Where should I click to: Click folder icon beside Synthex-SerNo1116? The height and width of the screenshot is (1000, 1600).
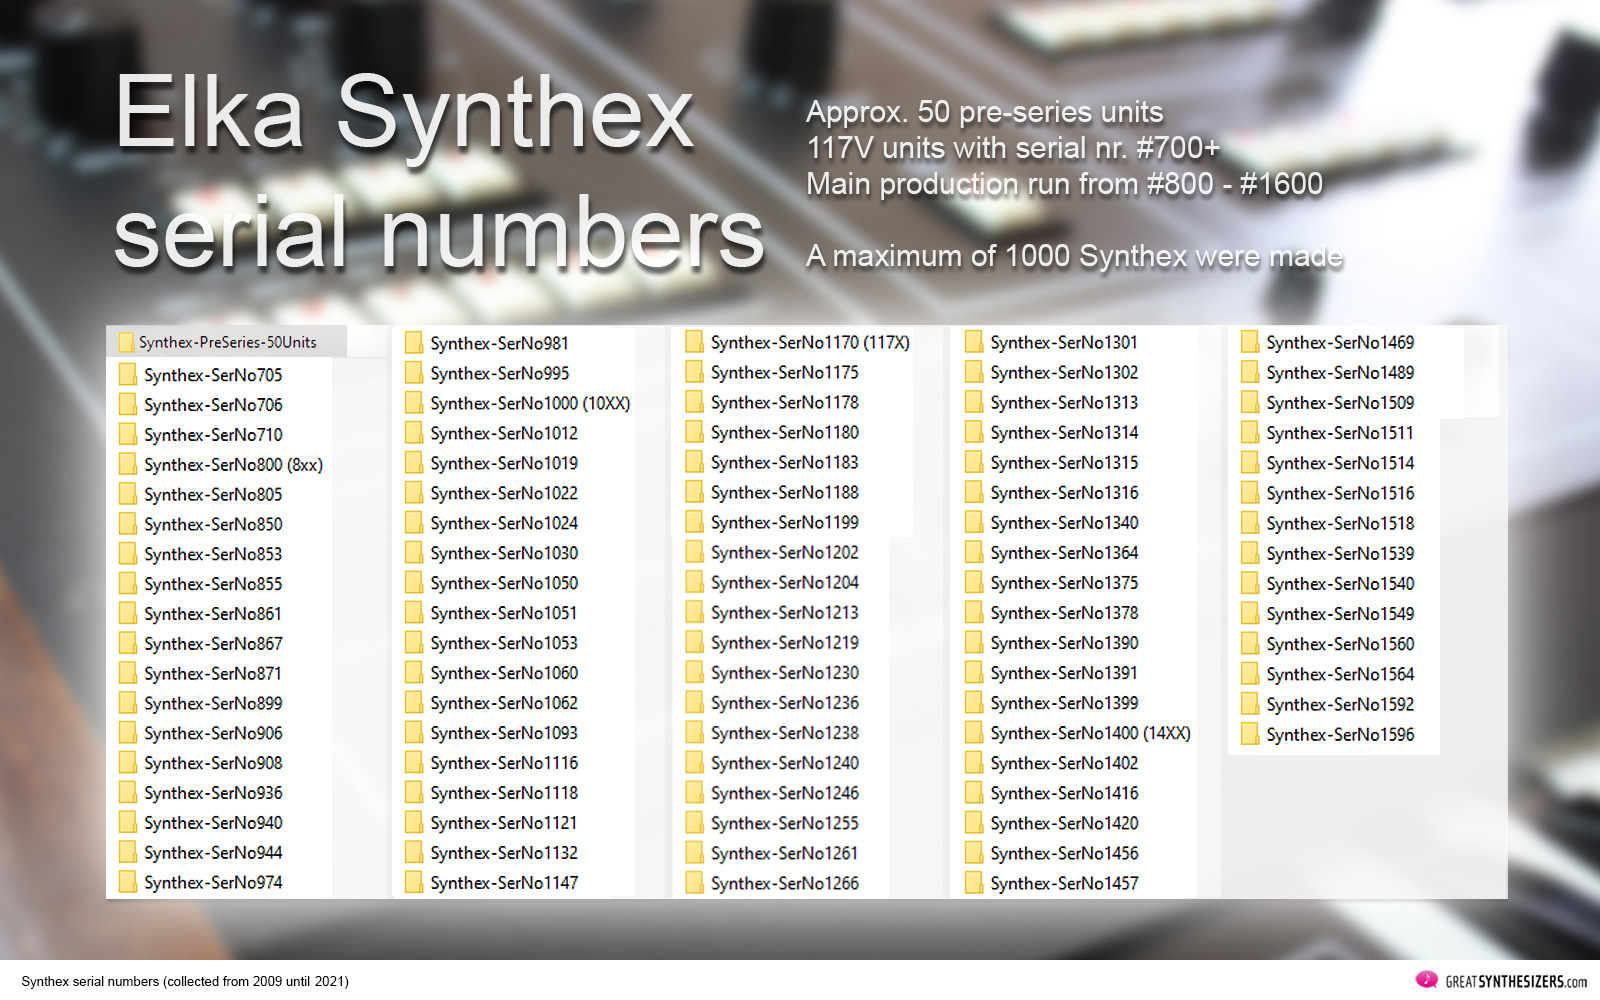click(x=413, y=763)
